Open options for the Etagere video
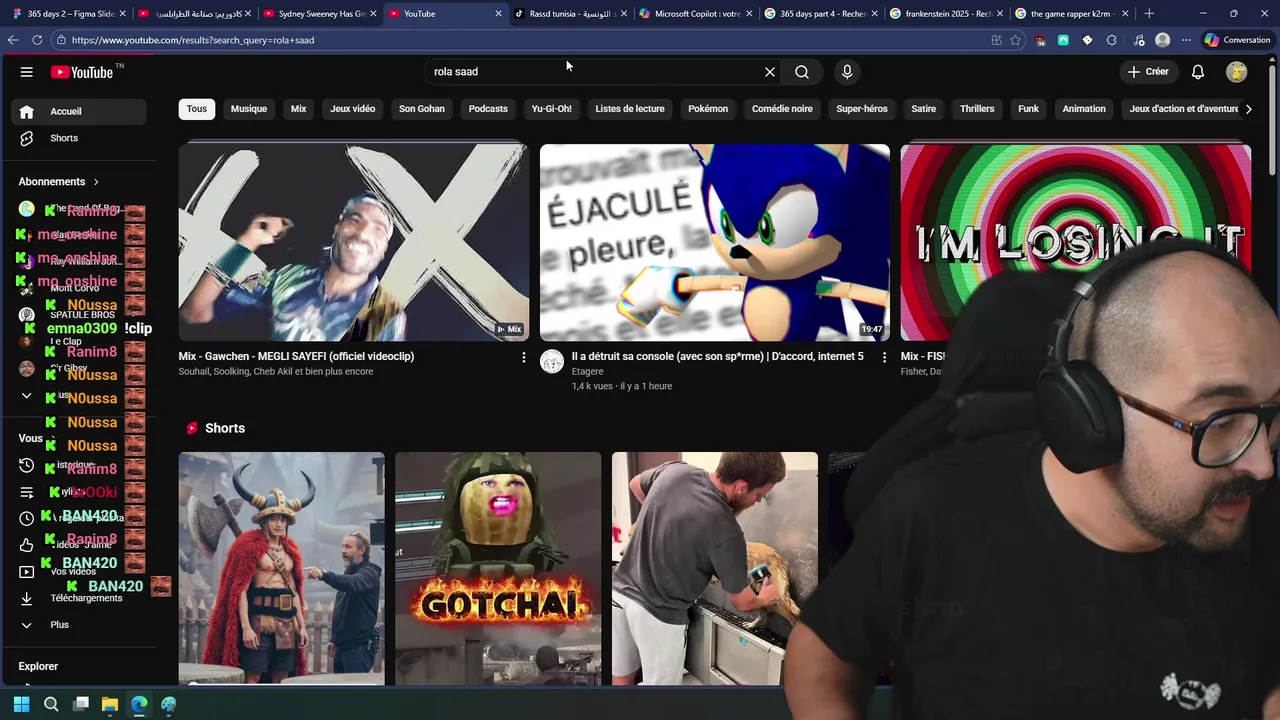The image size is (1280, 720). (884, 357)
